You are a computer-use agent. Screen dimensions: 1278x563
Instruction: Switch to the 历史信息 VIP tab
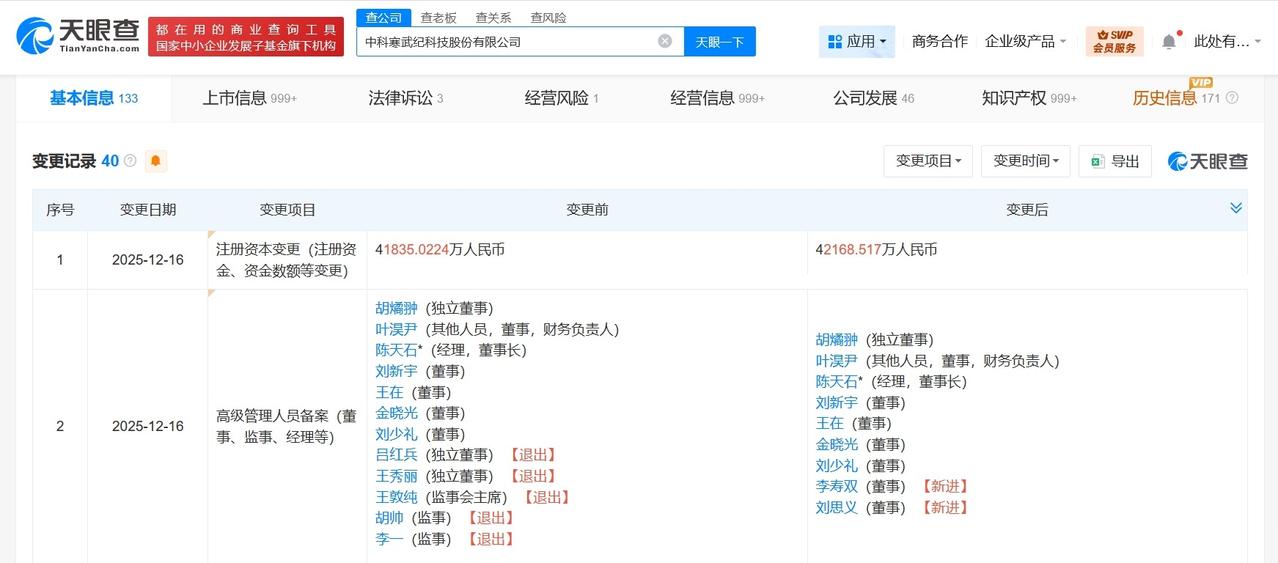point(1176,98)
